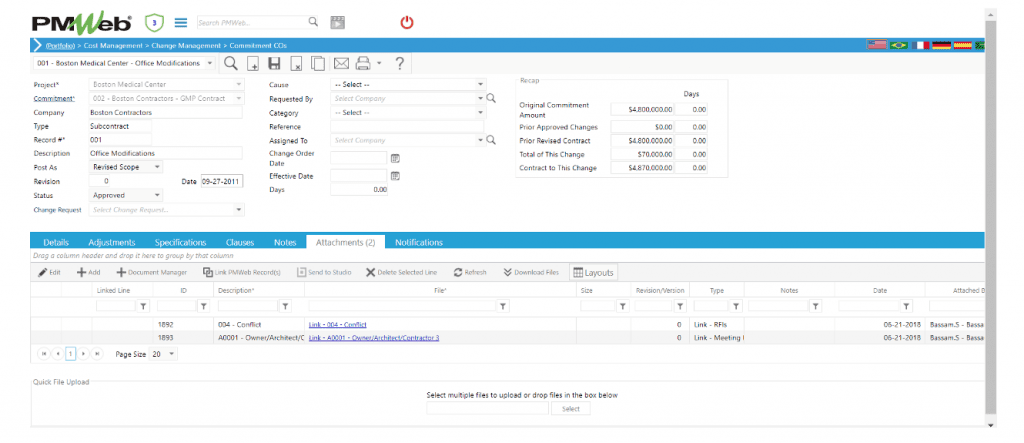Select the Brazil flag language
The height and width of the screenshot is (443, 1024).
point(899,45)
